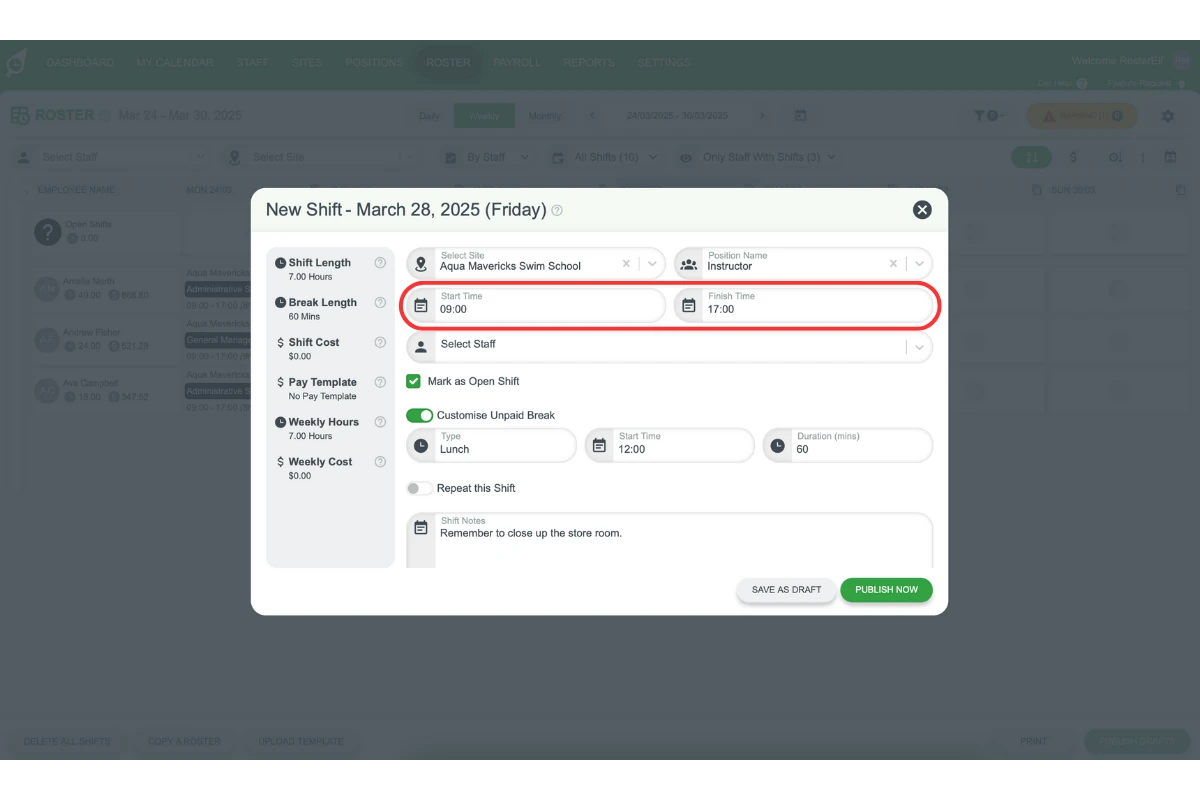
Task: Go to next week arrow in roster
Action: tap(762, 116)
